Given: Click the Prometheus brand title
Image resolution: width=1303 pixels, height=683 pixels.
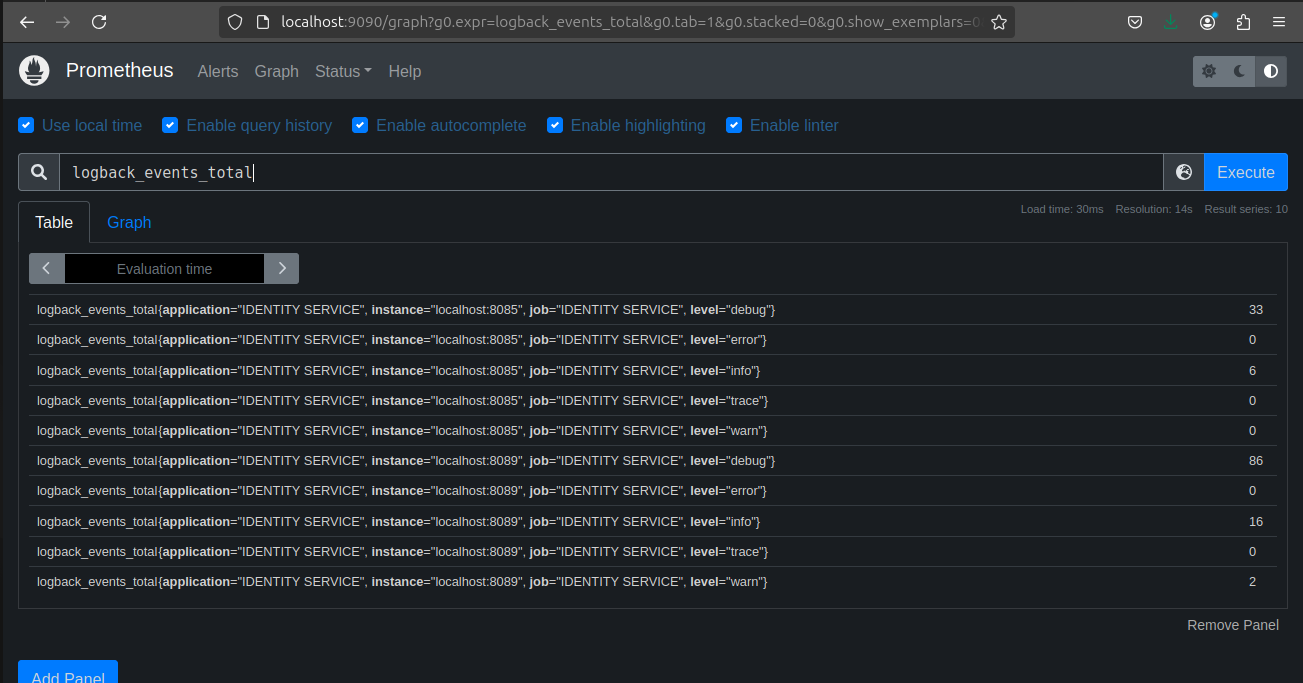Looking at the screenshot, I should (120, 71).
